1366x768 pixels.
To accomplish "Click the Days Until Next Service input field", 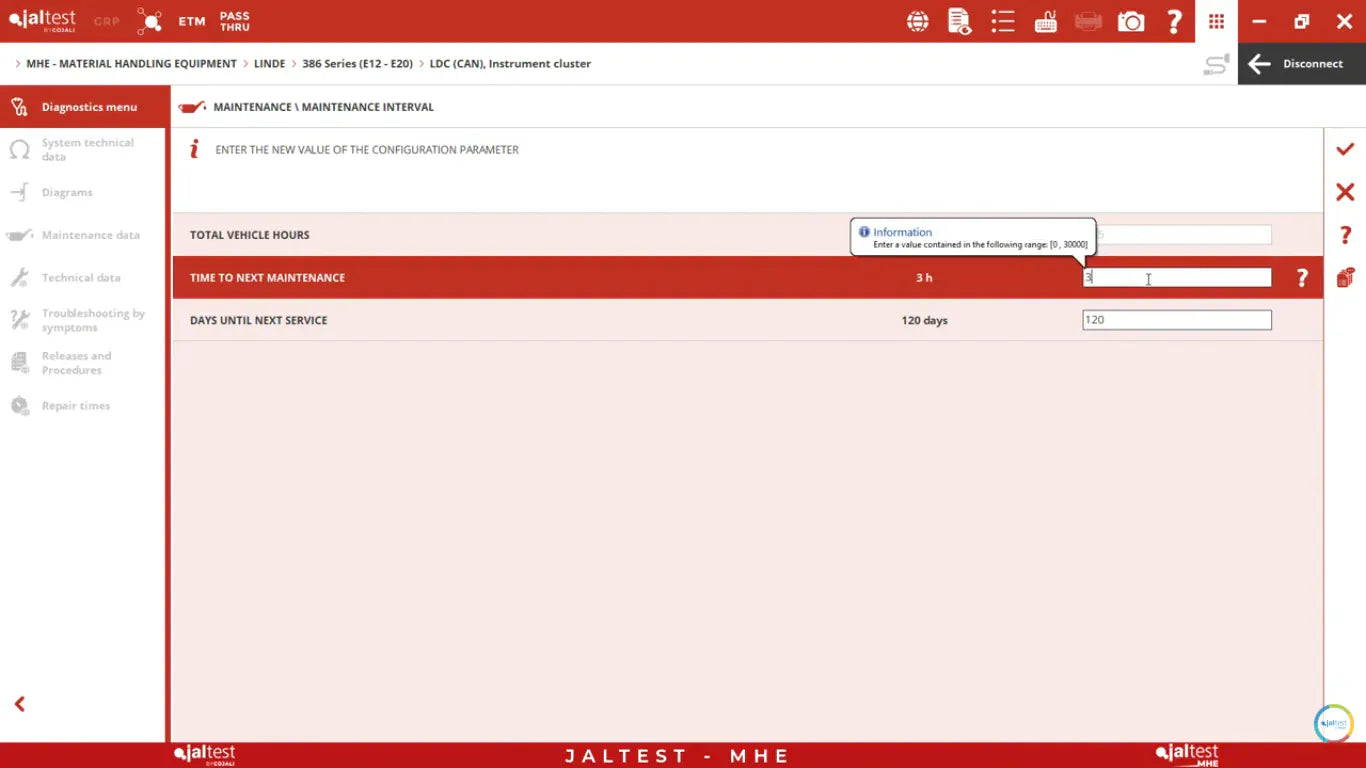I will click(1176, 319).
